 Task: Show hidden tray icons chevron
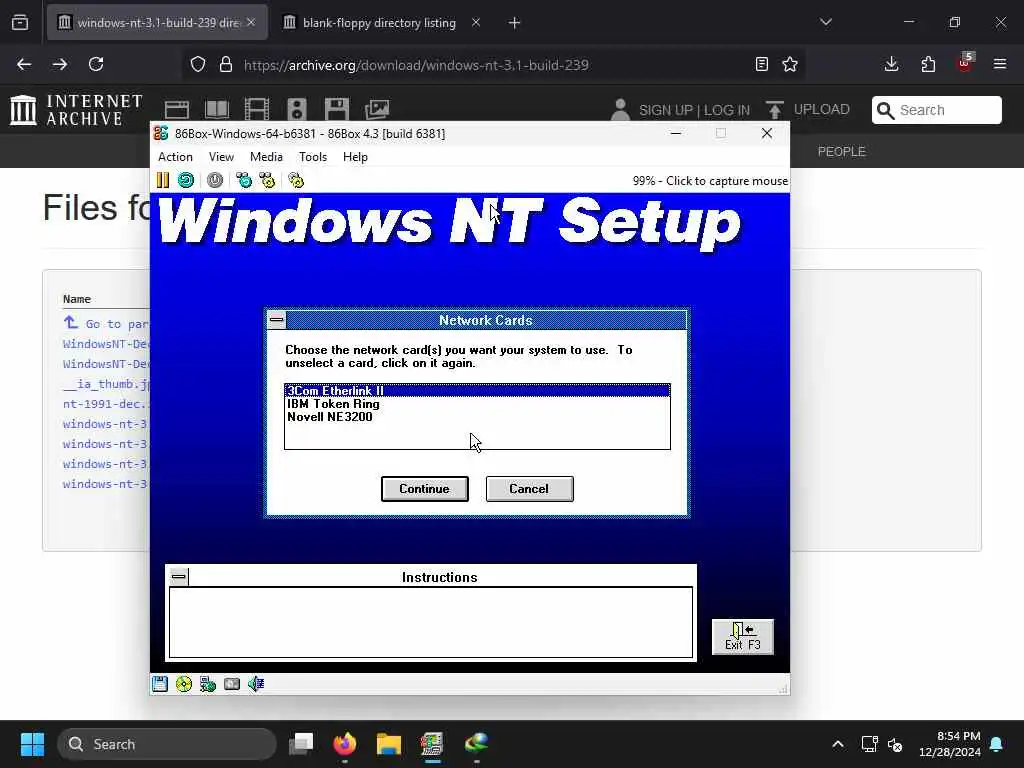838,744
